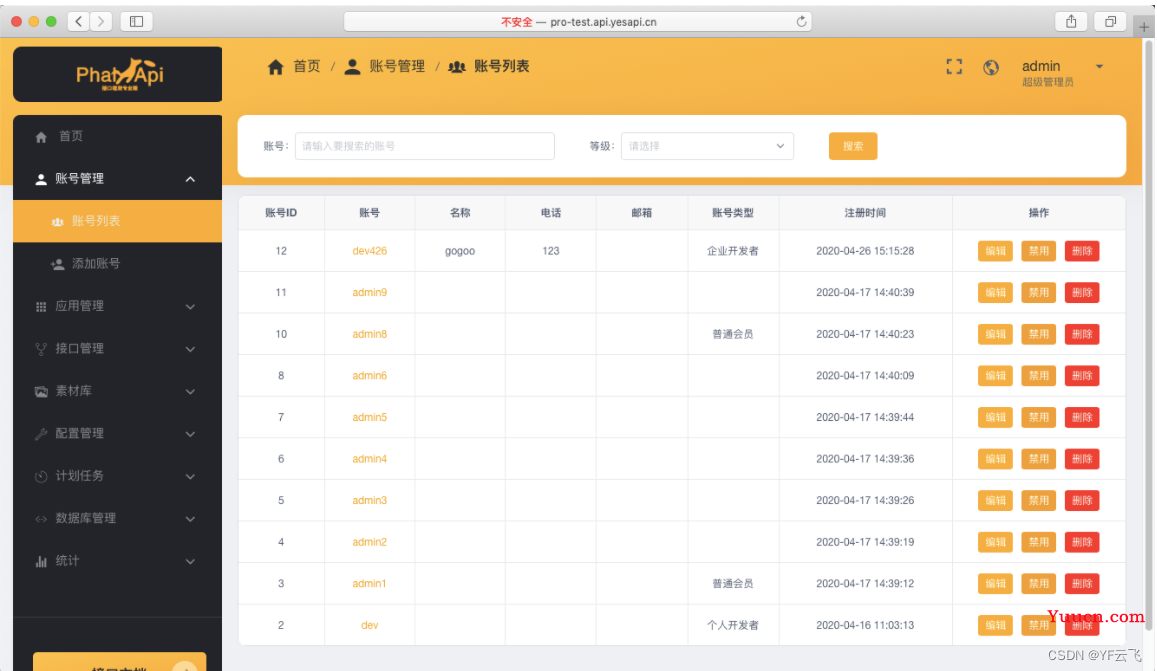Click 禁用 for account dev426
1157x671 pixels.
1039,251
